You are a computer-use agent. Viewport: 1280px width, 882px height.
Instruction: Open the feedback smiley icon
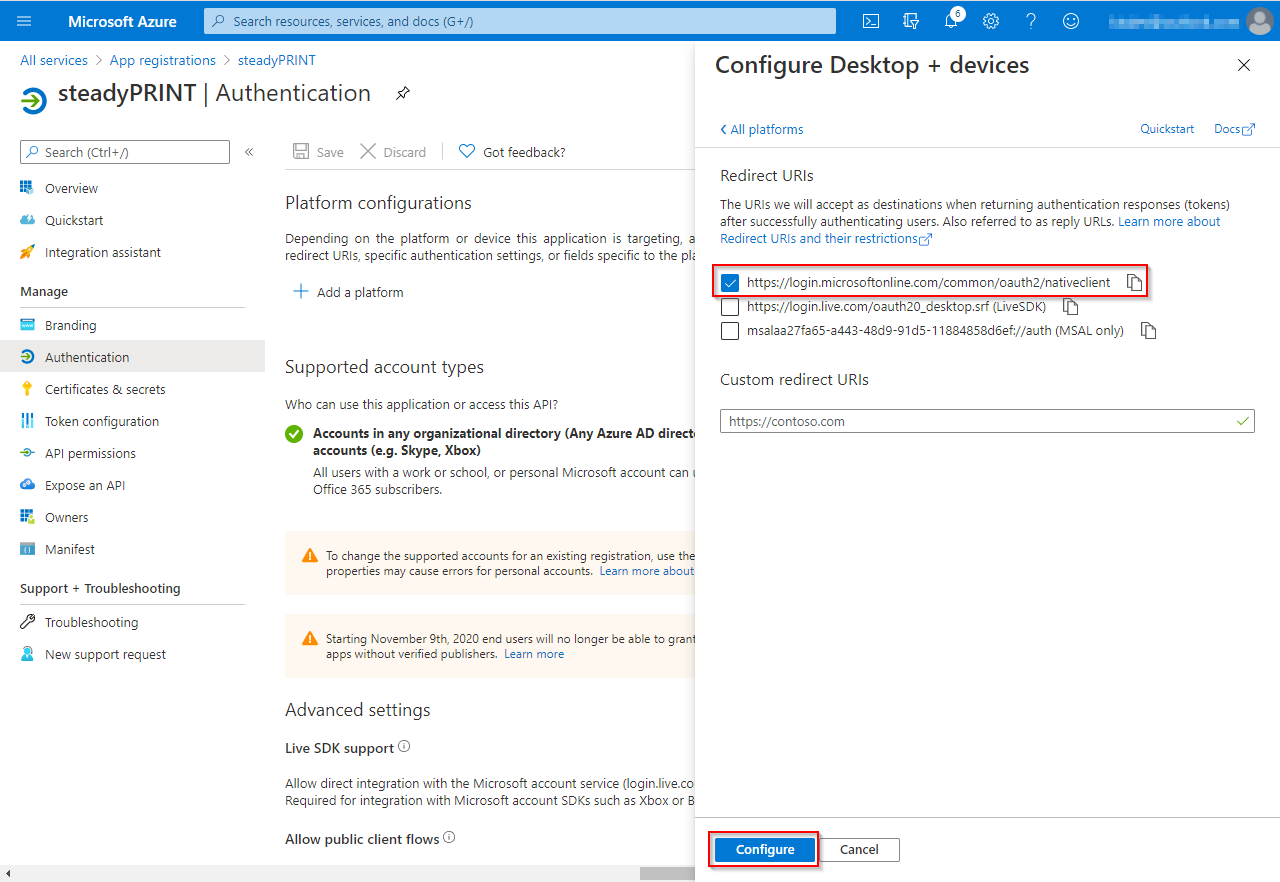1071,21
